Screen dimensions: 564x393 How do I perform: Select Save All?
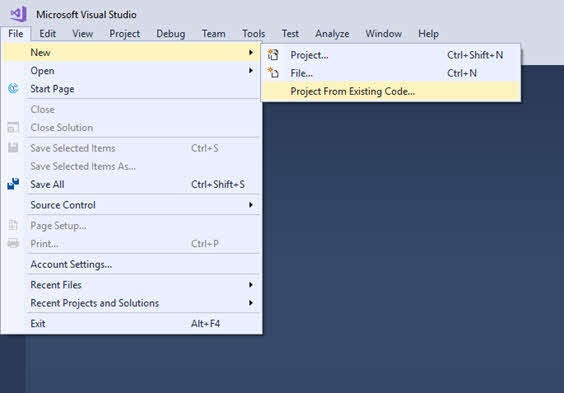point(131,184)
